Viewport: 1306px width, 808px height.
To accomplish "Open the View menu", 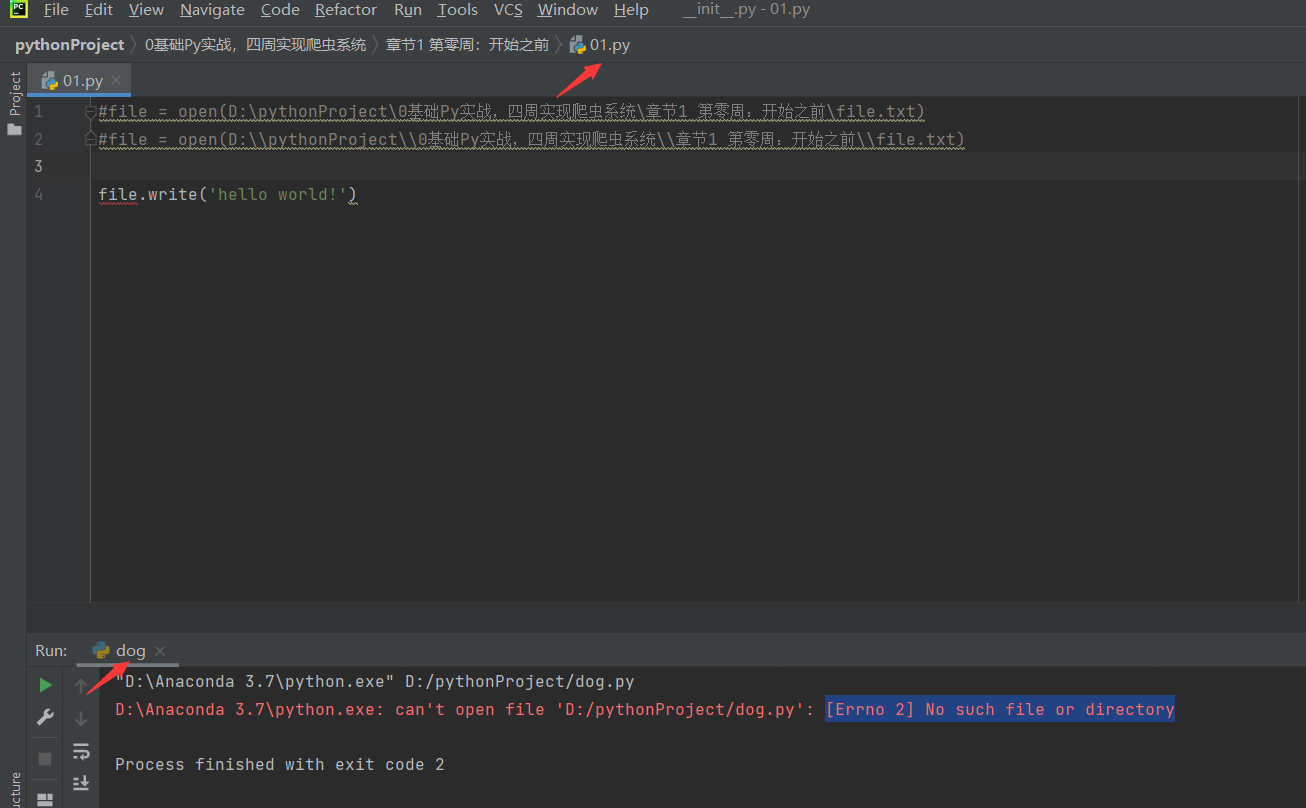I will [146, 10].
